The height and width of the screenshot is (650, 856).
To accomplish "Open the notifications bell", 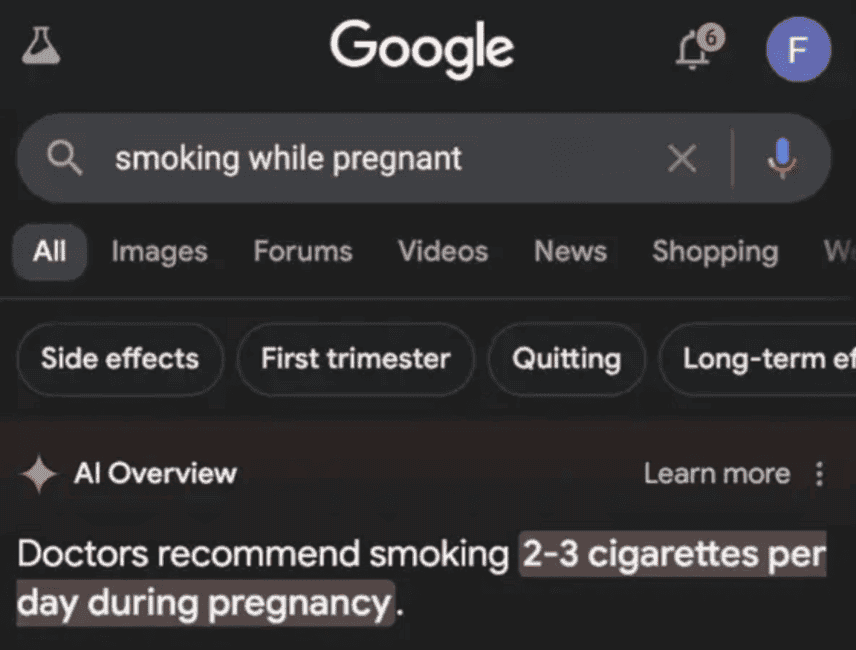I will (698, 47).
